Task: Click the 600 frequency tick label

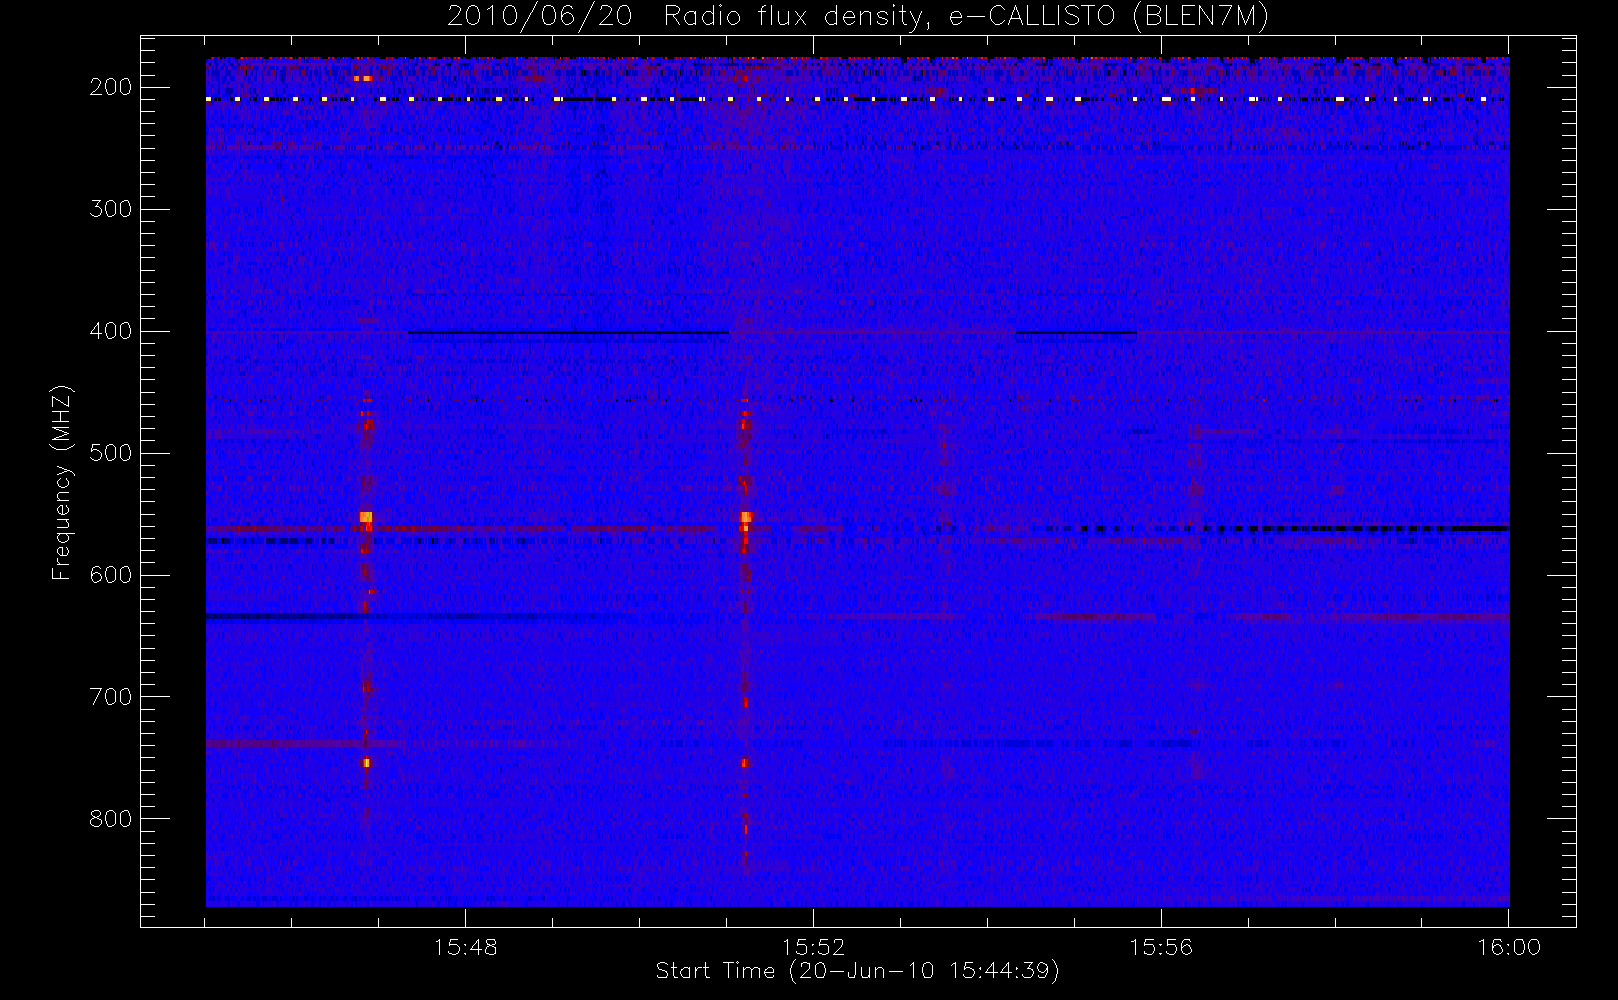Action: pyautogui.click(x=110, y=575)
